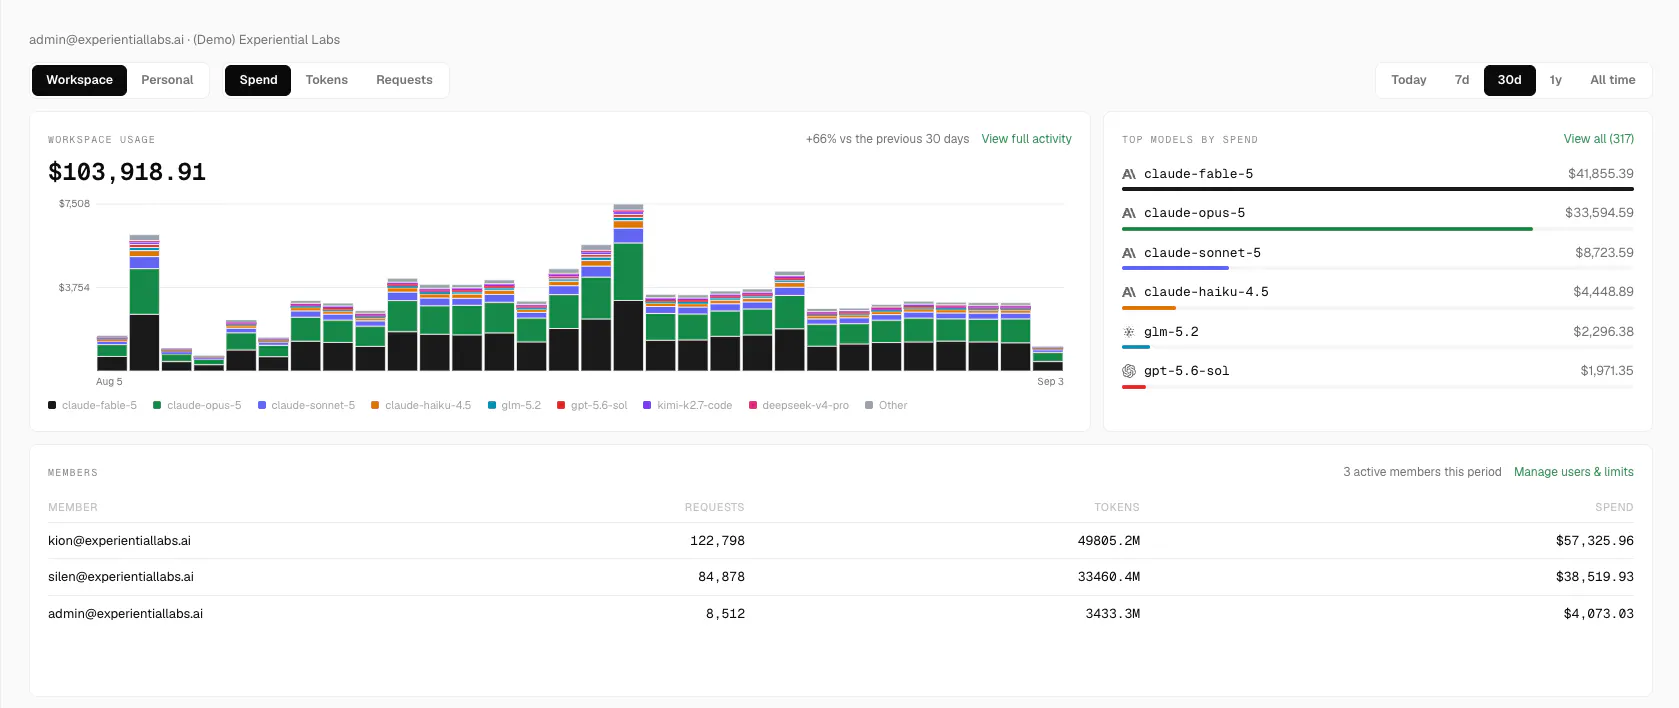Click the gpt-5.6-sol red spend bar

(1134, 387)
